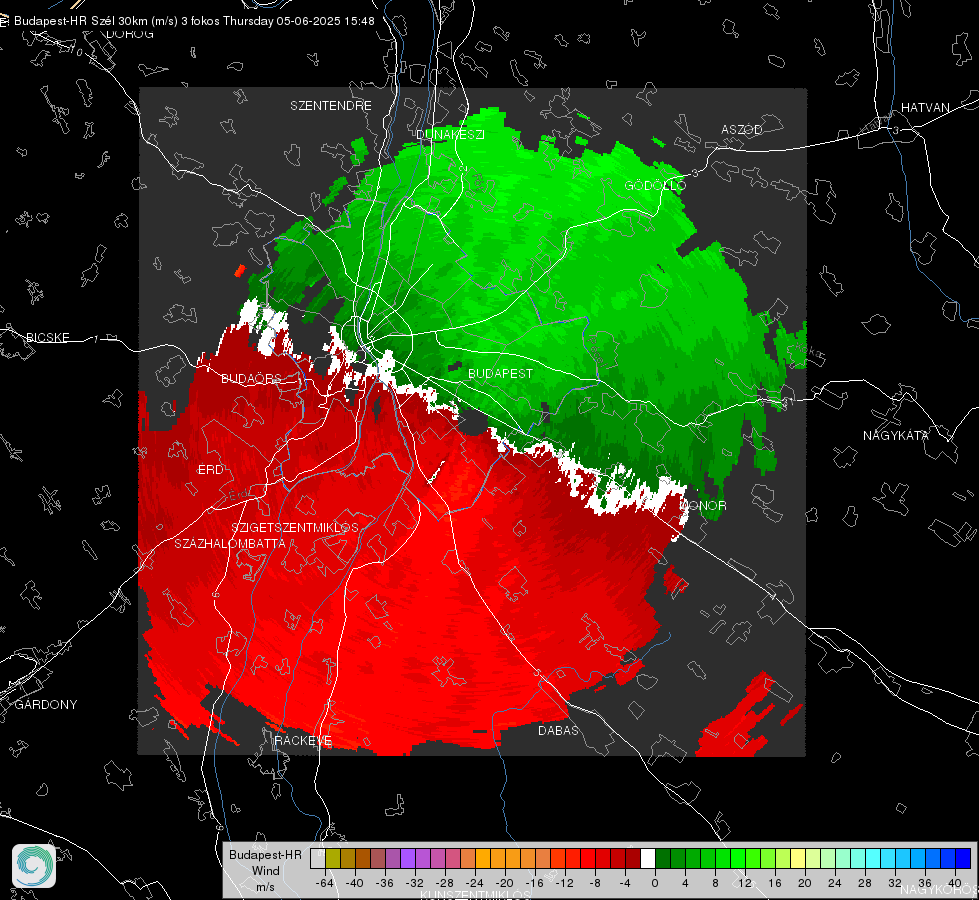Click the -32 legend value

pyautogui.click(x=415, y=883)
